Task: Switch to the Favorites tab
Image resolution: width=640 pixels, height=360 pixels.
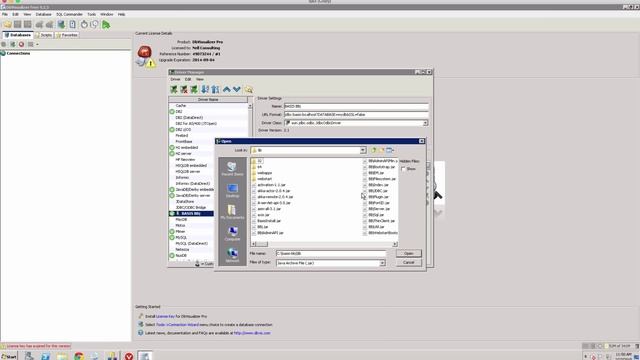Action: click(67, 35)
